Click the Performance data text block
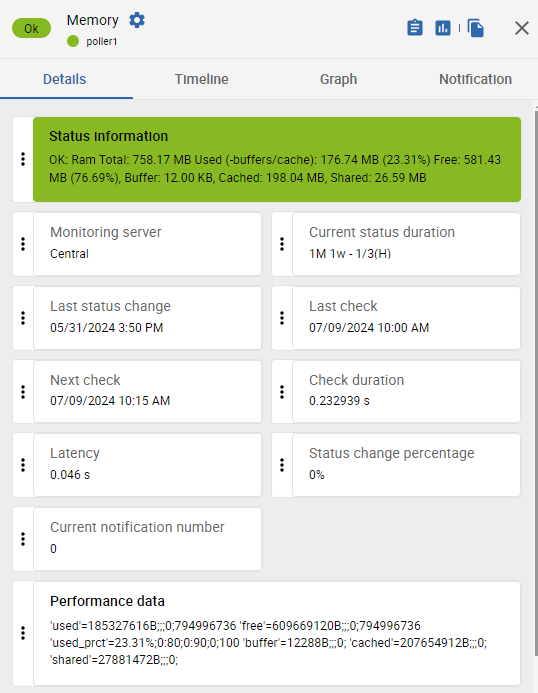The width and height of the screenshot is (538, 693). pyautogui.click(x=268, y=643)
